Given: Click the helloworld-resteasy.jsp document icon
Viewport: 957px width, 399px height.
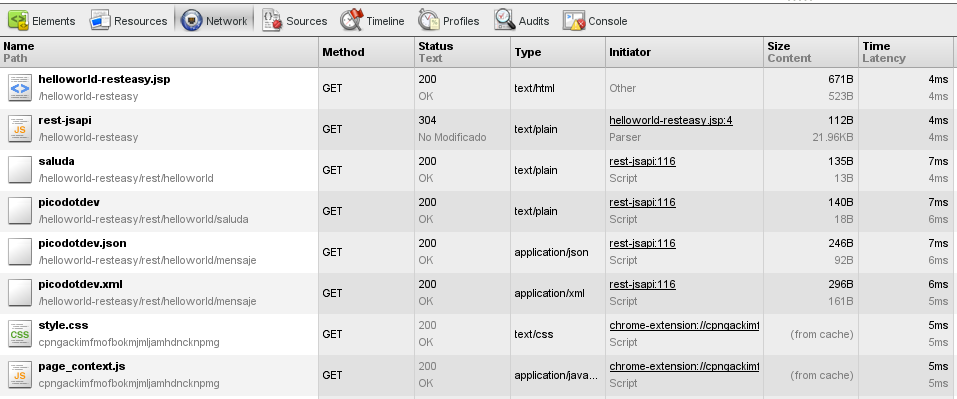Looking at the screenshot, I should [20, 88].
